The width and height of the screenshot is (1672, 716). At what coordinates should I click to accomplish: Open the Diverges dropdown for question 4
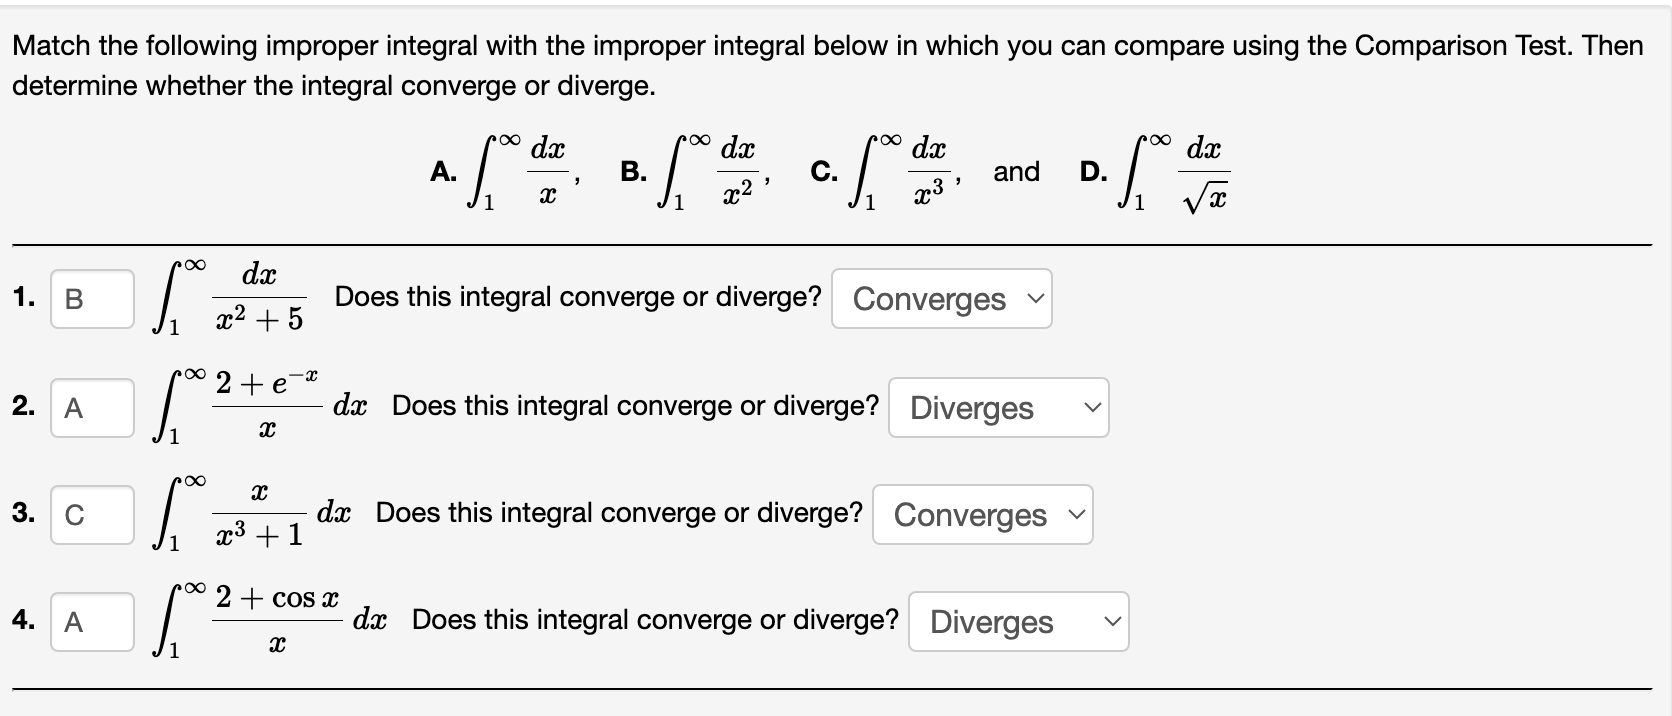pyautogui.click(x=1017, y=621)
